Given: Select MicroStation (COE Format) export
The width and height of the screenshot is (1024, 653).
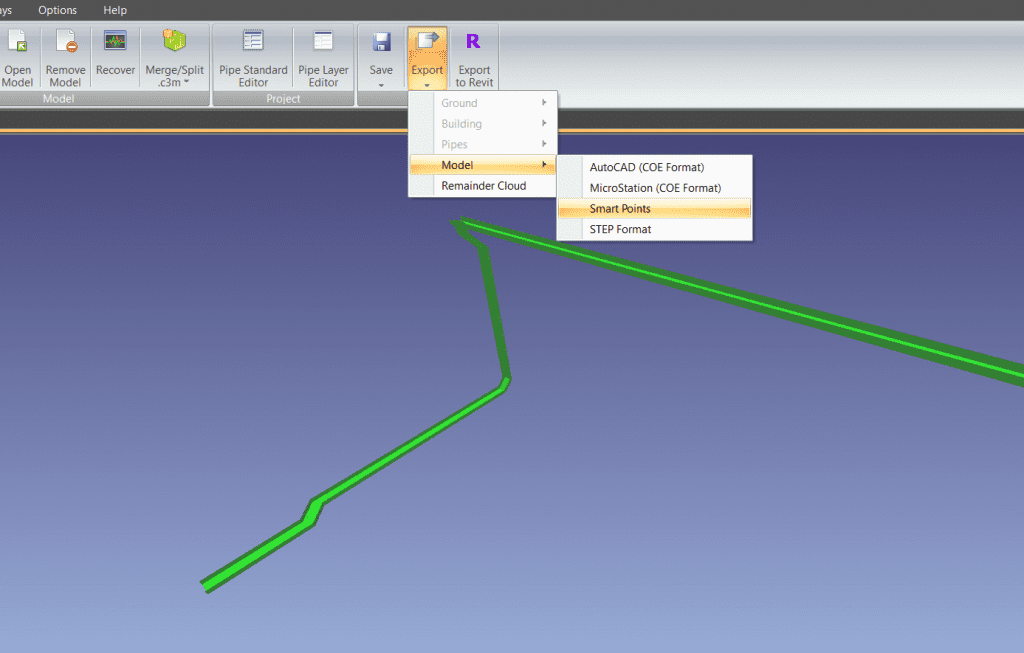Looking at the screenshot, I should 654,188.
